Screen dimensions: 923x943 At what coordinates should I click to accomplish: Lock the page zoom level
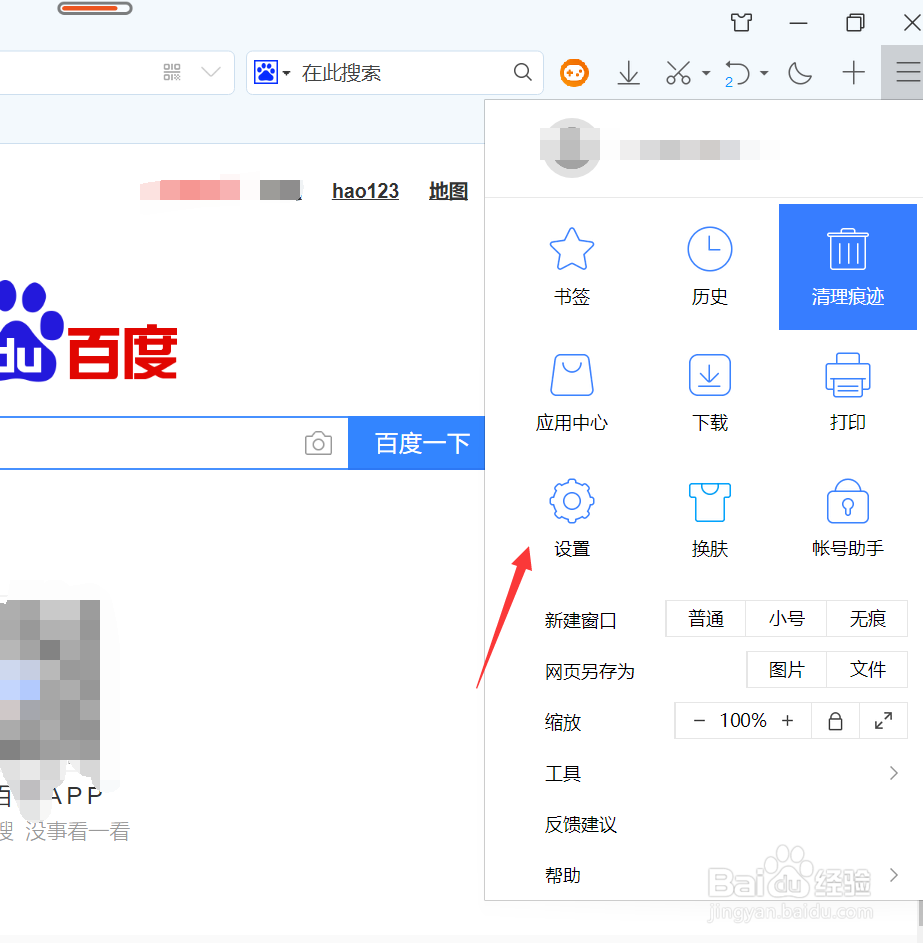[x=835, y=720]
